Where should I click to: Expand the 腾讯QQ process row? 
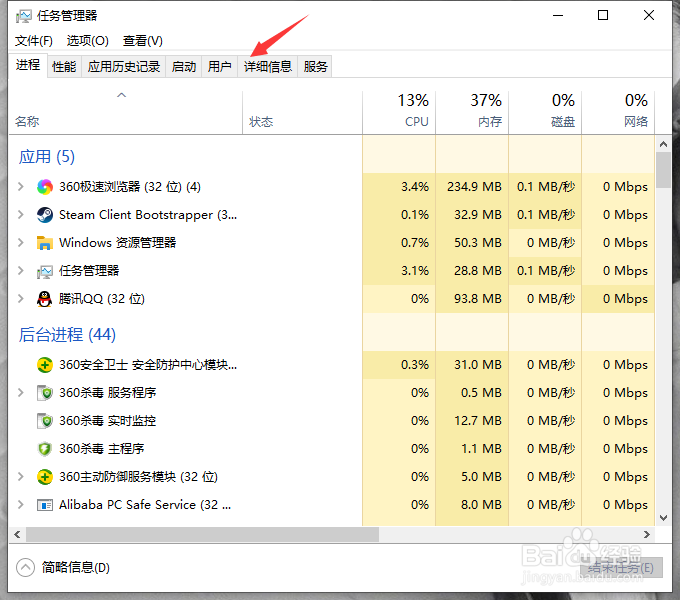(x=20, y=299)
